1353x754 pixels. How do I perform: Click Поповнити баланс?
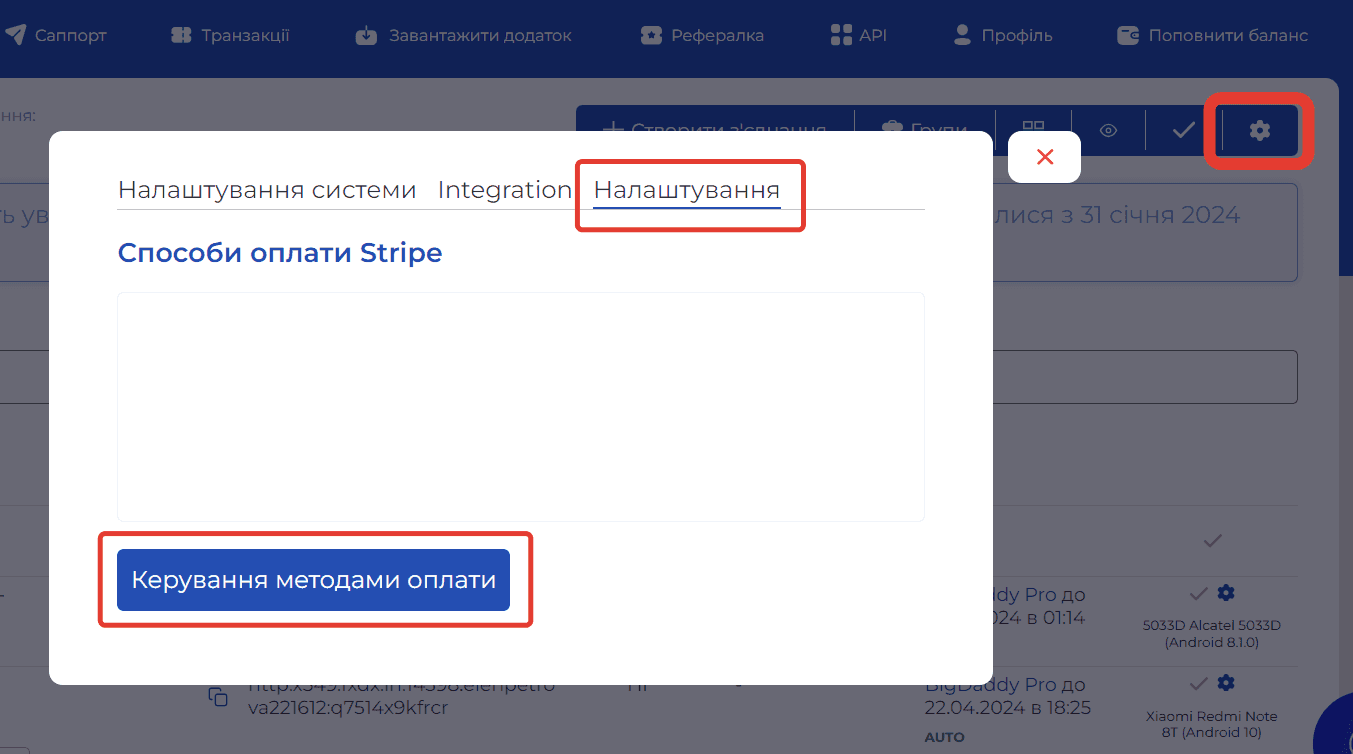1212,36
